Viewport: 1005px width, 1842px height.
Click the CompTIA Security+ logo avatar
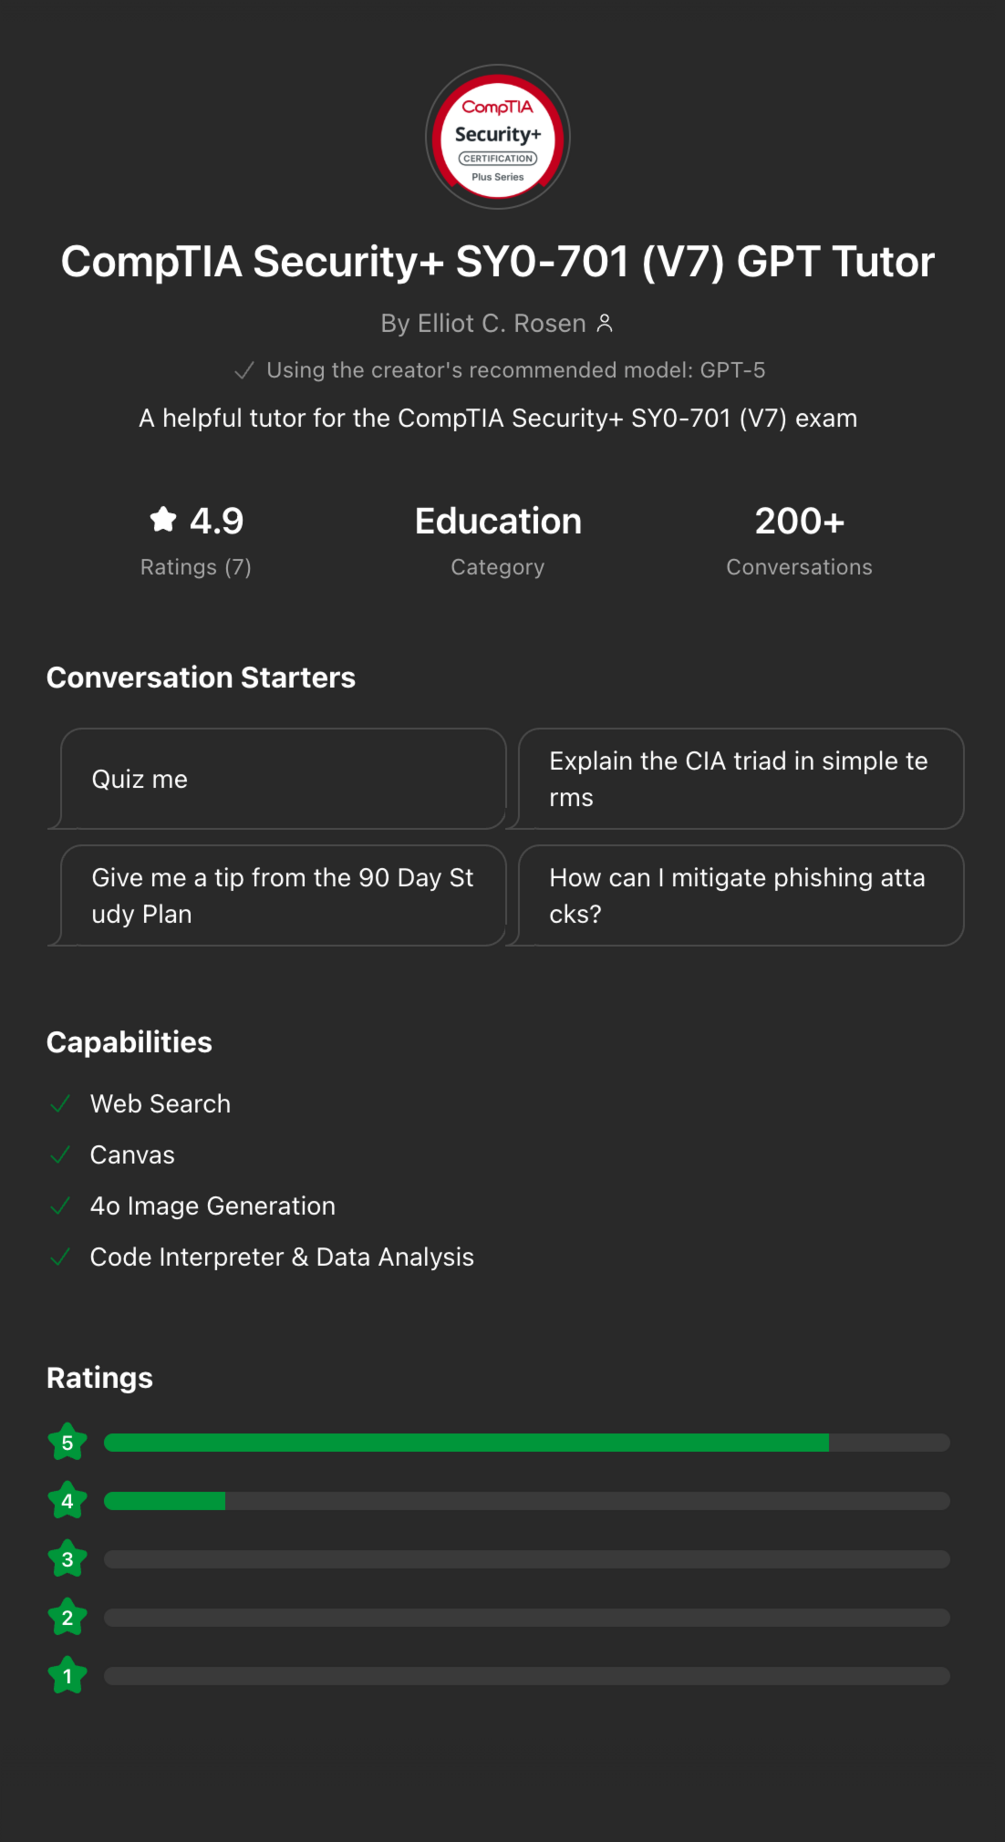pyautogui.click(x=498, y=137)
